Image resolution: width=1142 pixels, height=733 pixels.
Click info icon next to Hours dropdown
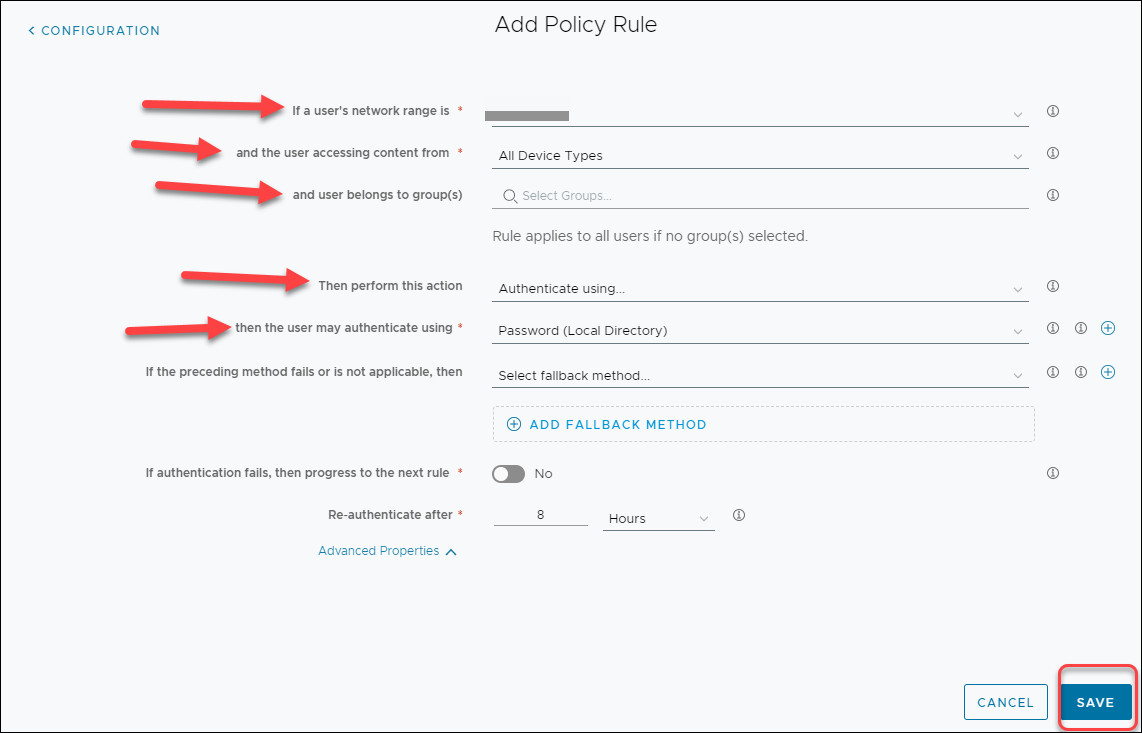(739, 516)
